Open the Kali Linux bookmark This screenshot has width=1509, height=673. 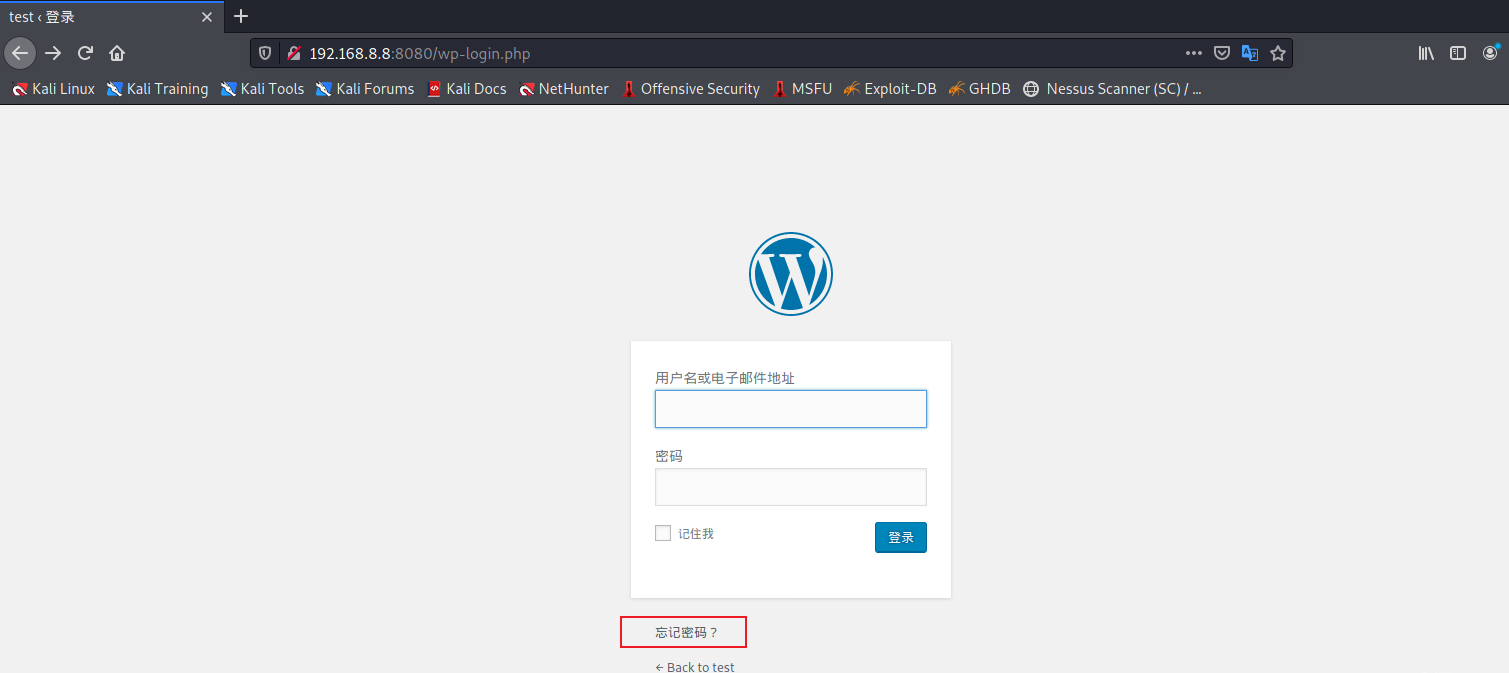(x=53, y=89)
